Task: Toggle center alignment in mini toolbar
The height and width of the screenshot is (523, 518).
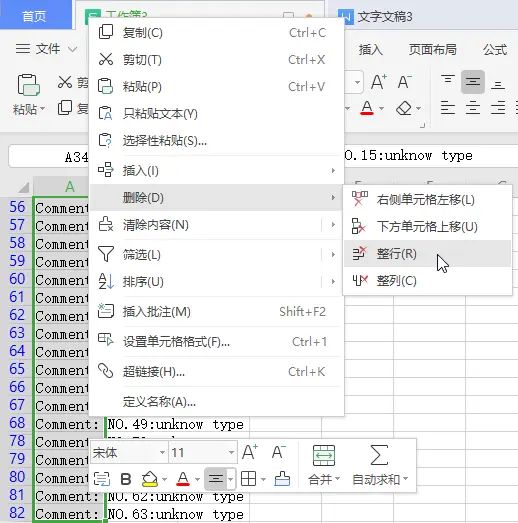Action: (x=215, y=479)
